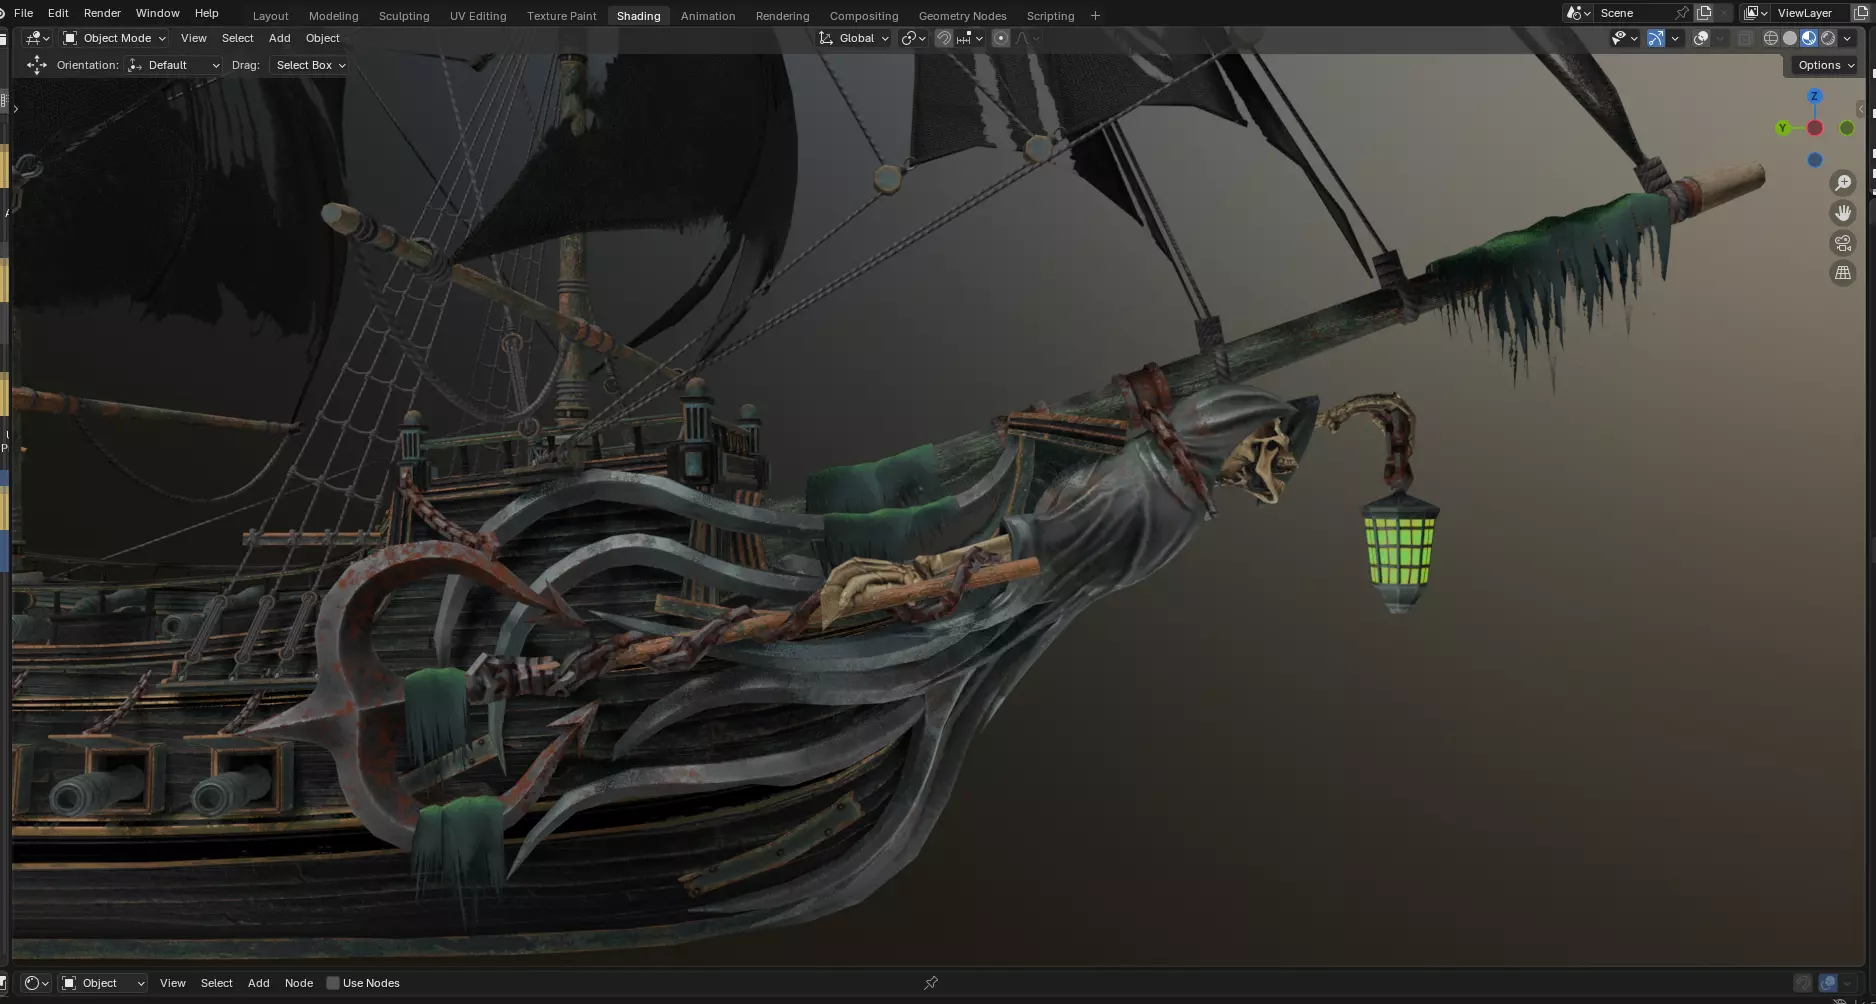Add a new view layer with the copy icon

(1861, 13)
